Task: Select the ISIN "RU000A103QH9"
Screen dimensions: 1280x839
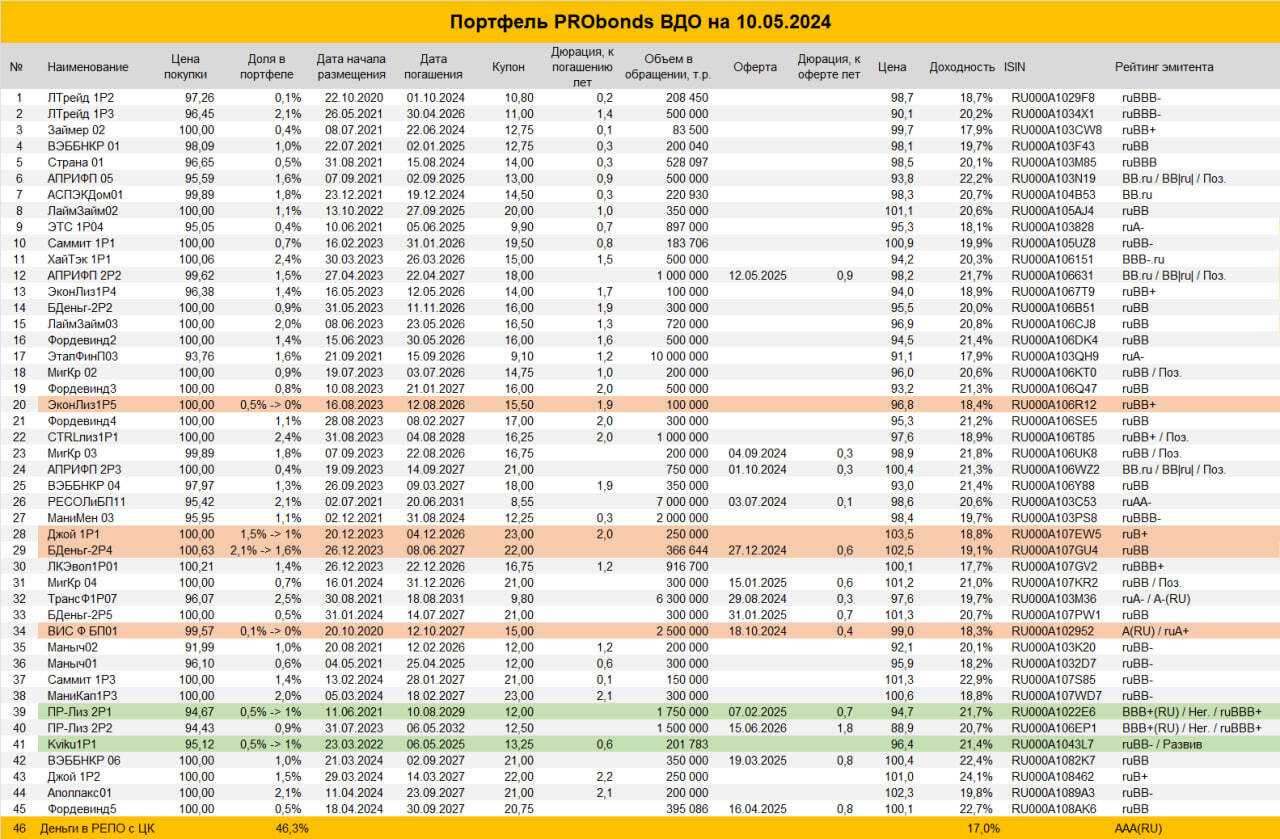Action: (x=1054, y=356)
